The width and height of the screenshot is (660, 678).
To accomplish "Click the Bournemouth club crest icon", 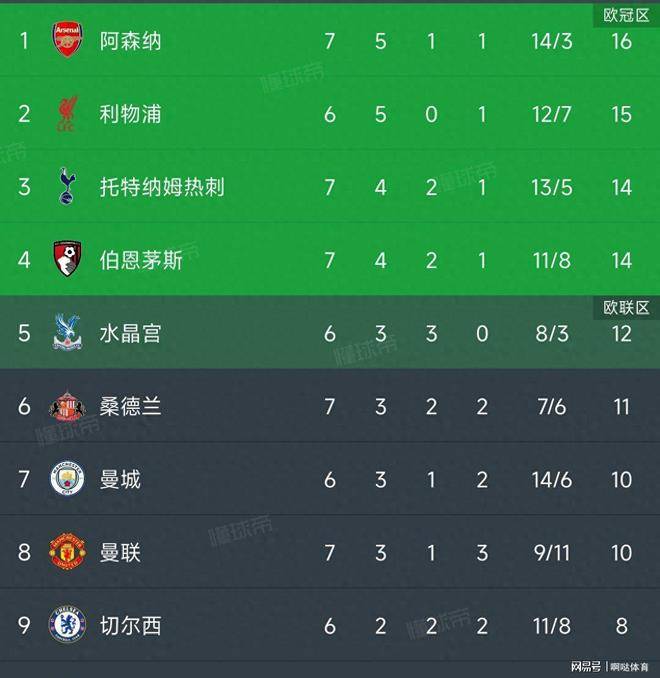I will tap(68, 260).
